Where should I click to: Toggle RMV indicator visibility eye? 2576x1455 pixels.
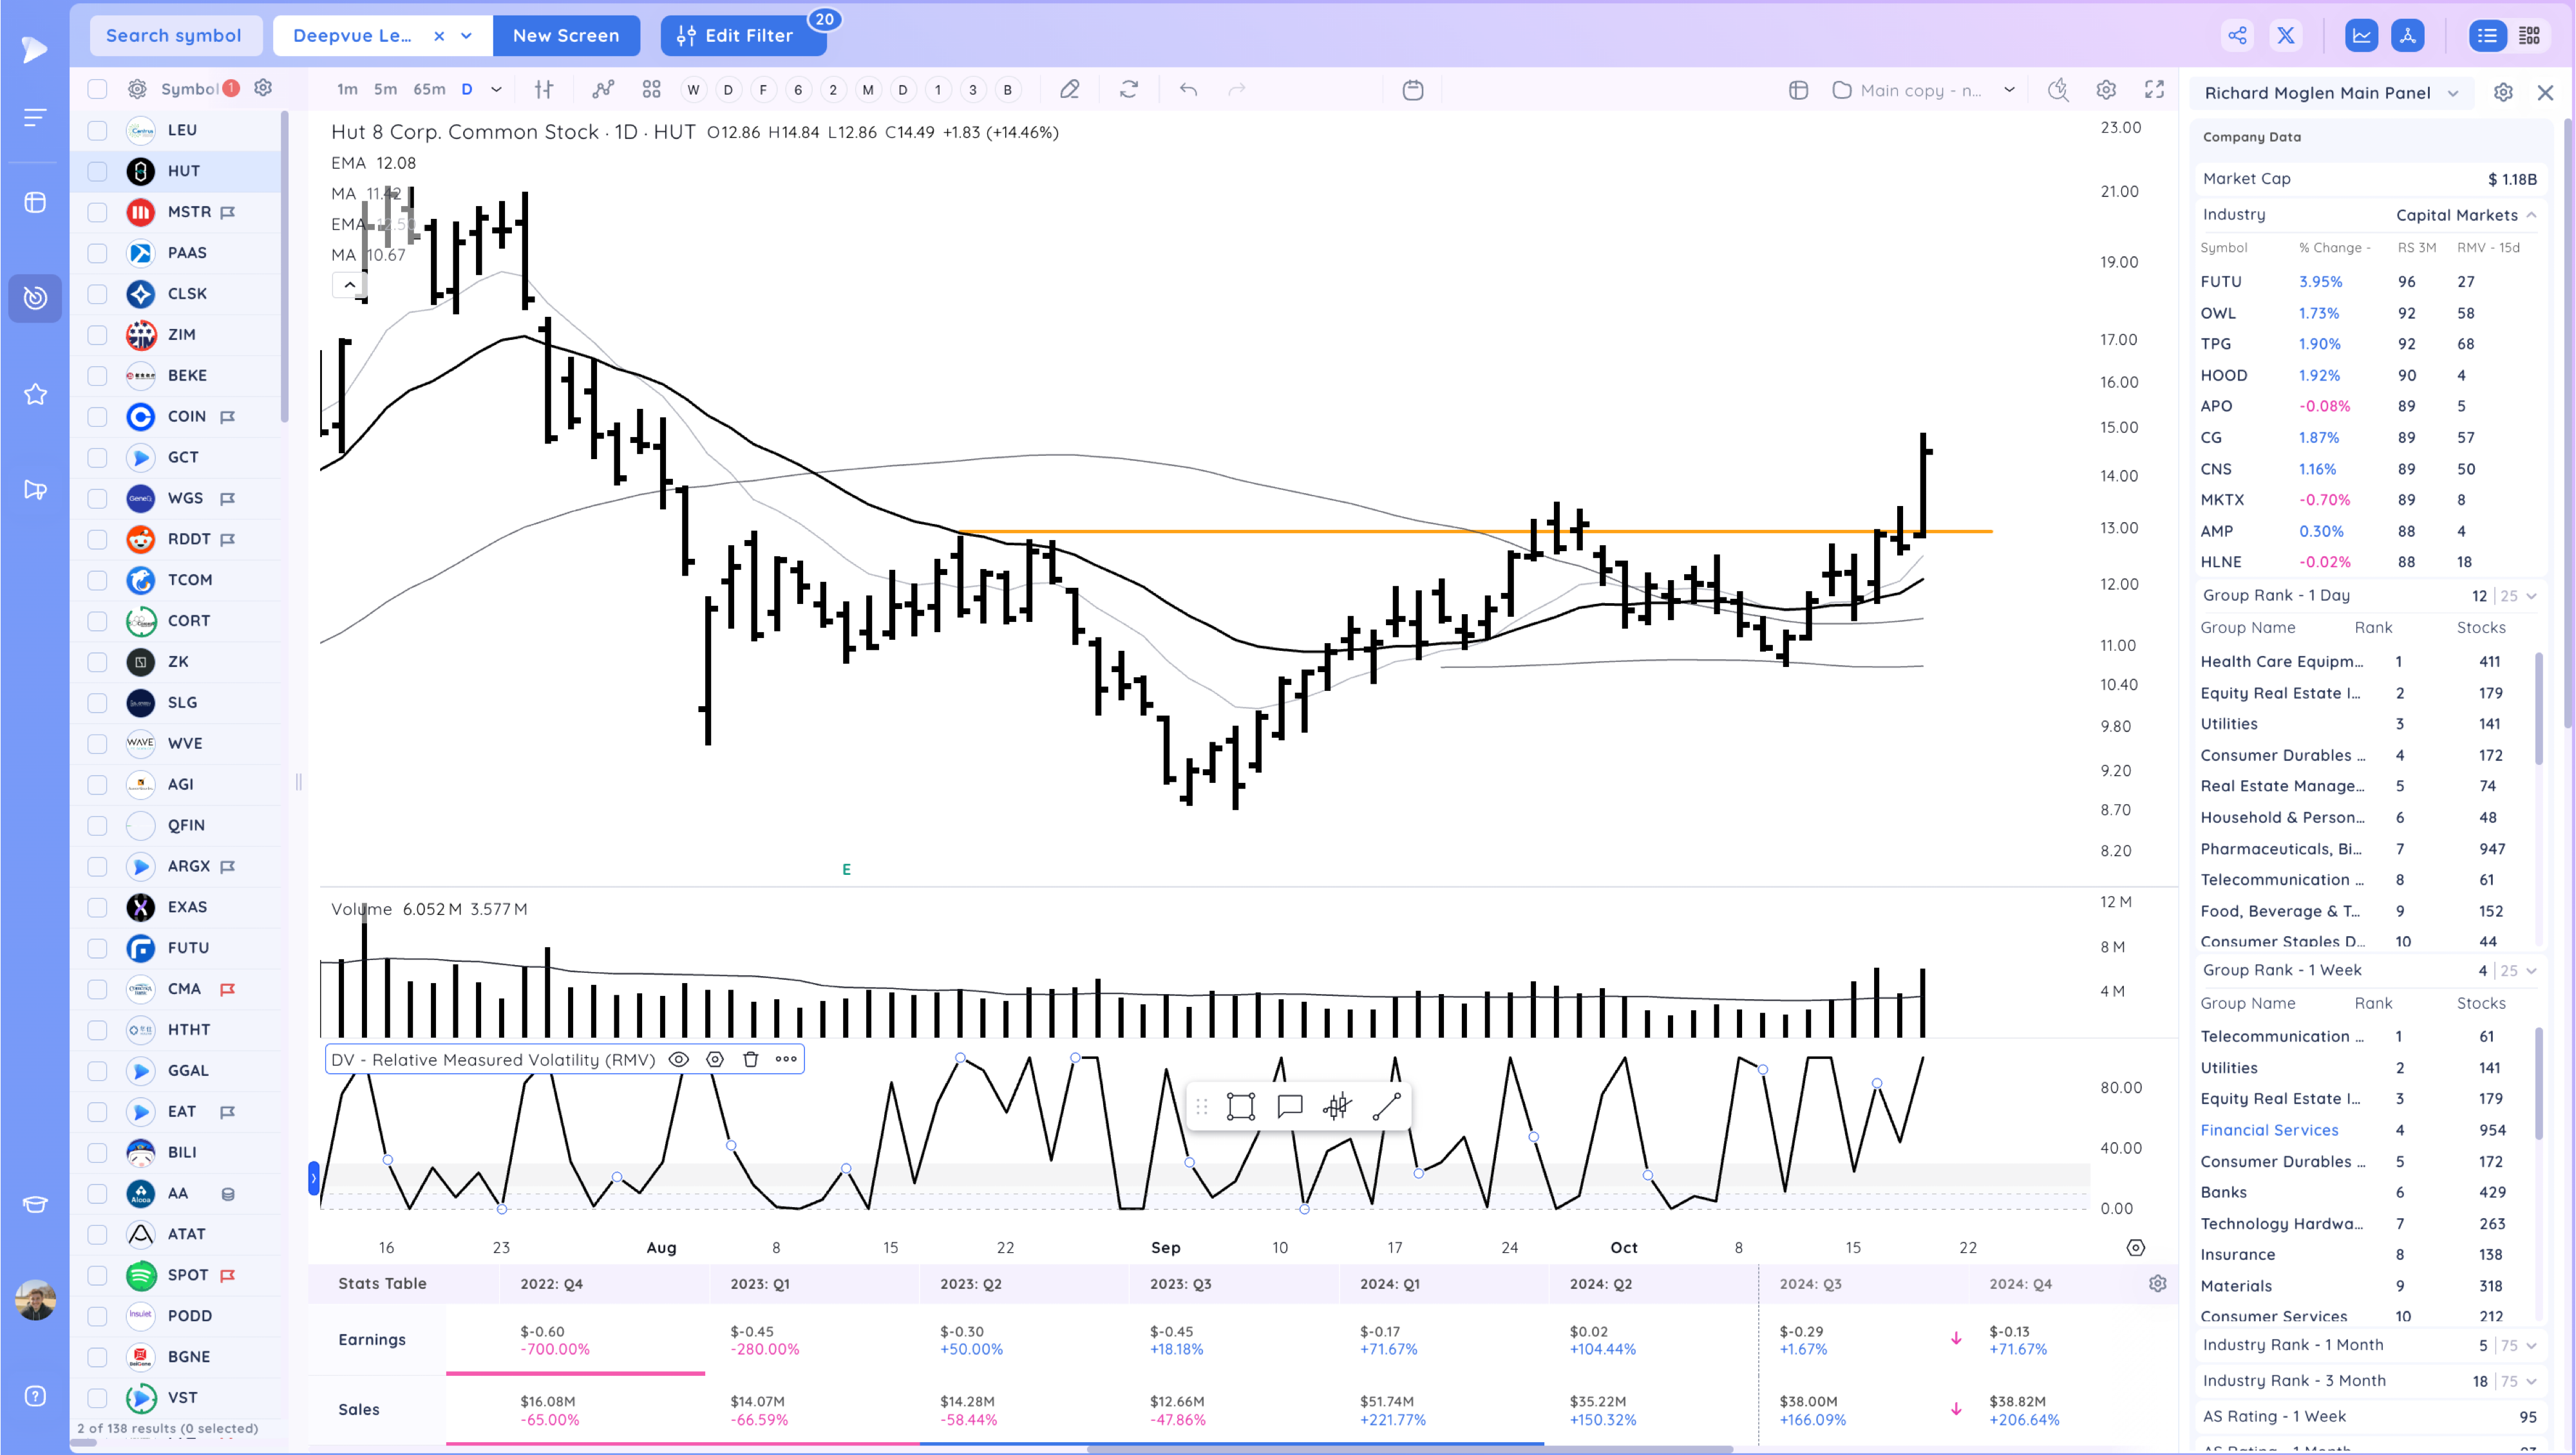pyautogui.click(x=679, y=1060)
